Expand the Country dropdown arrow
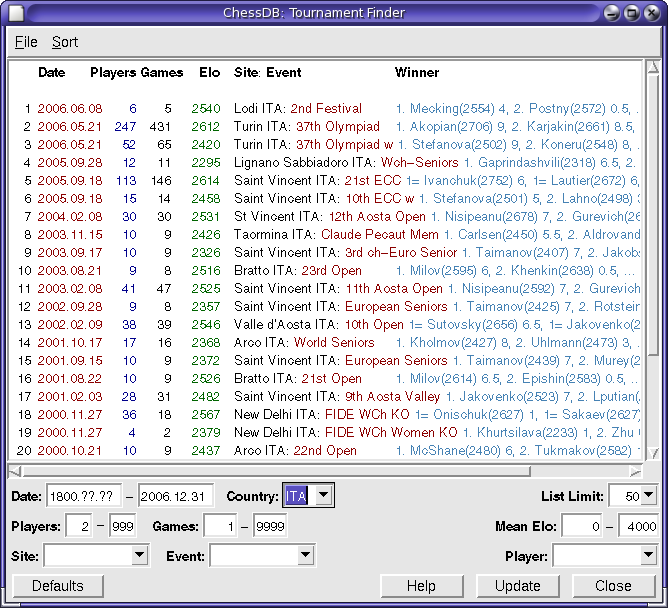 (321, 497)
